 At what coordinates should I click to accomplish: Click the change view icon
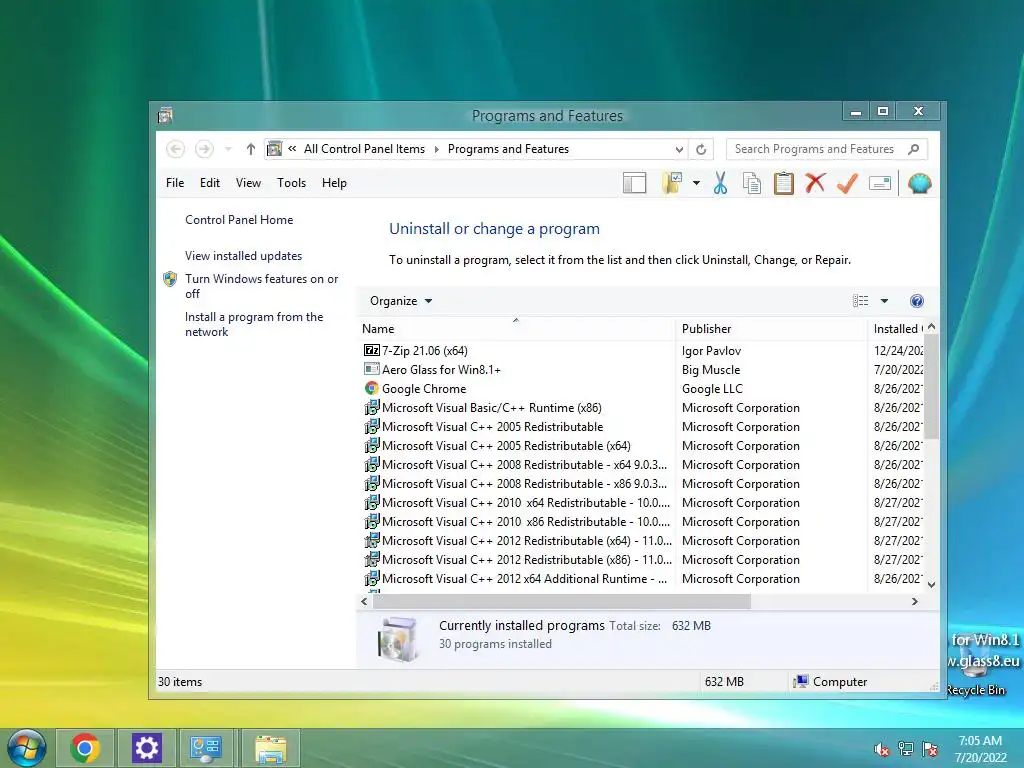[861, 301]
